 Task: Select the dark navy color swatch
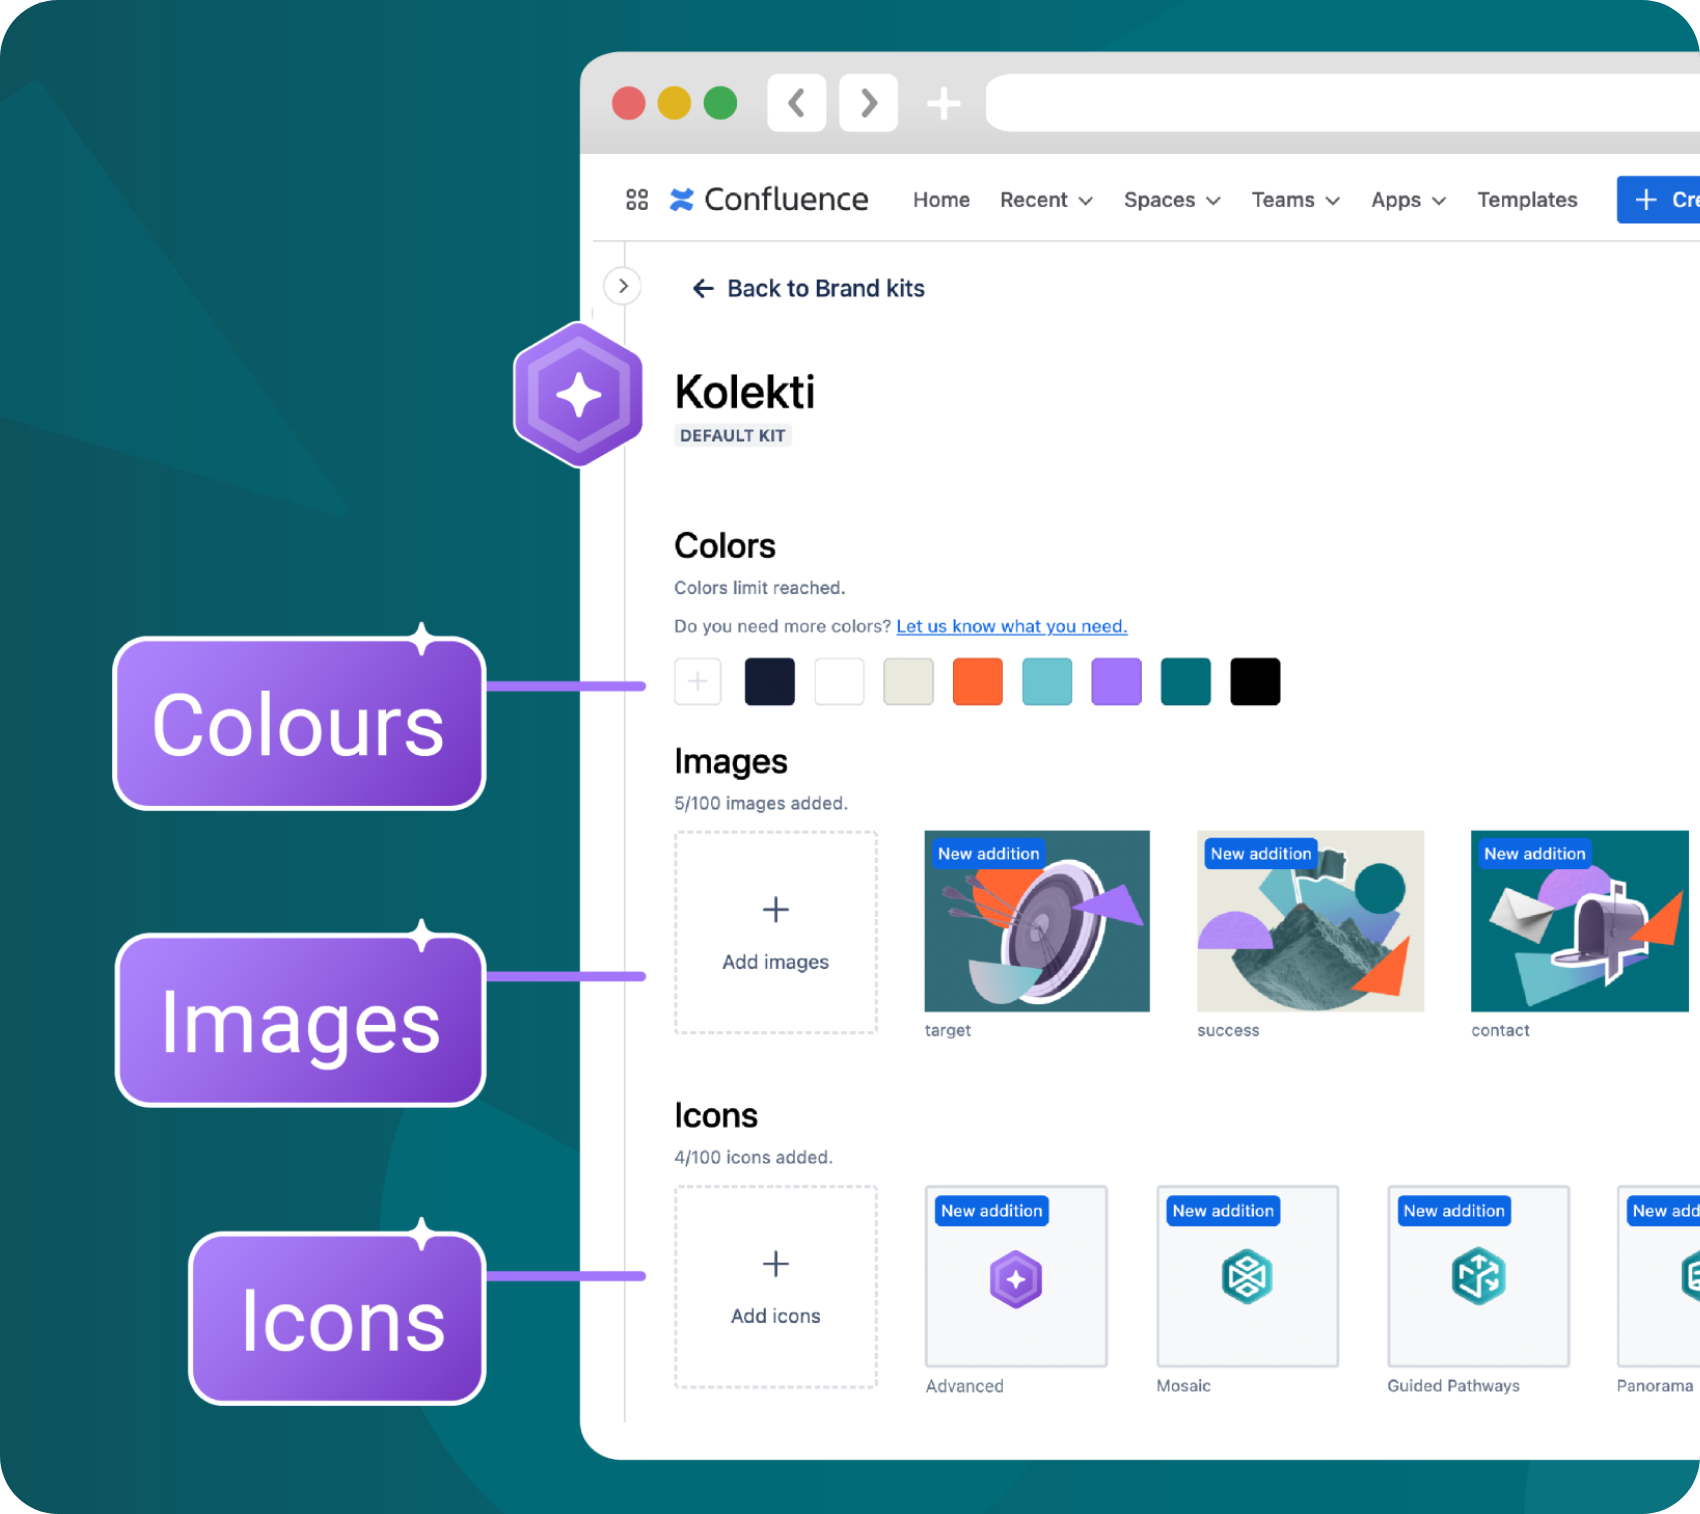[770, 682]
